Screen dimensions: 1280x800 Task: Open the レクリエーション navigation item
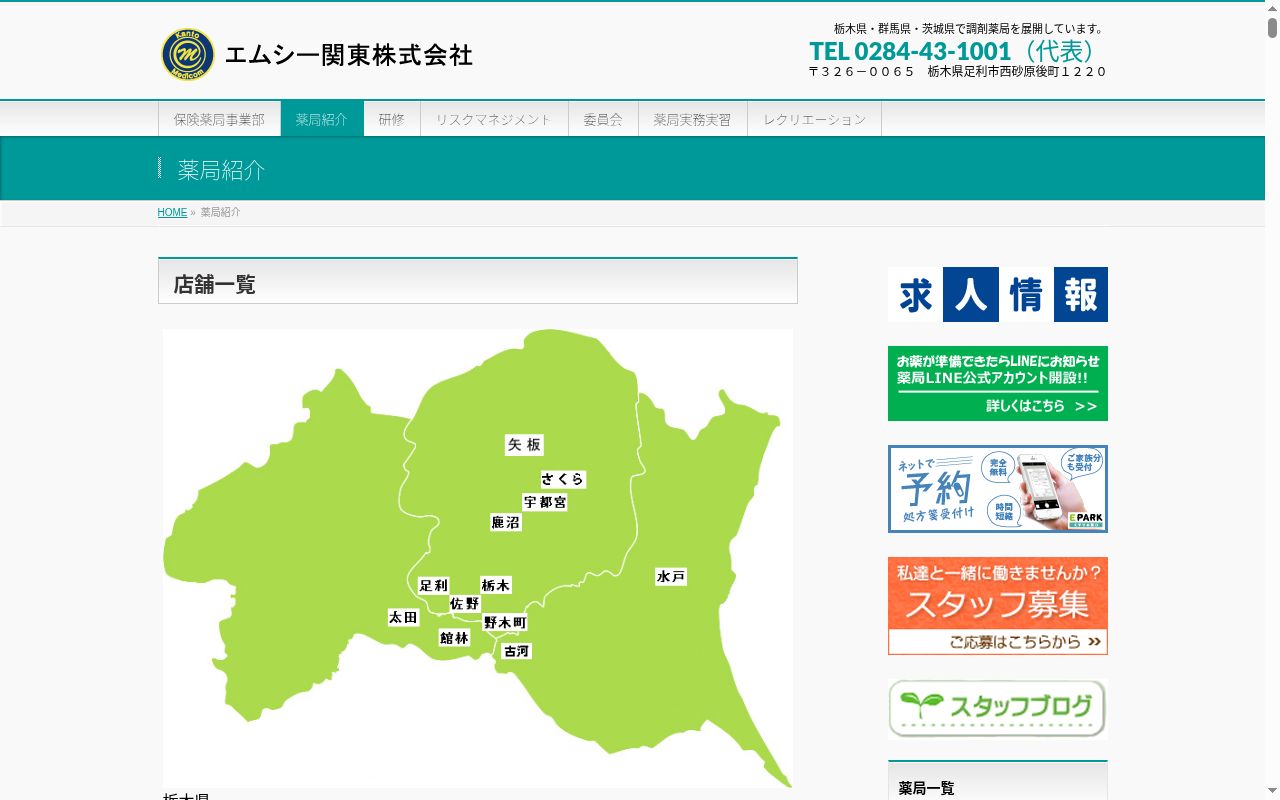(x=815, y=119)
